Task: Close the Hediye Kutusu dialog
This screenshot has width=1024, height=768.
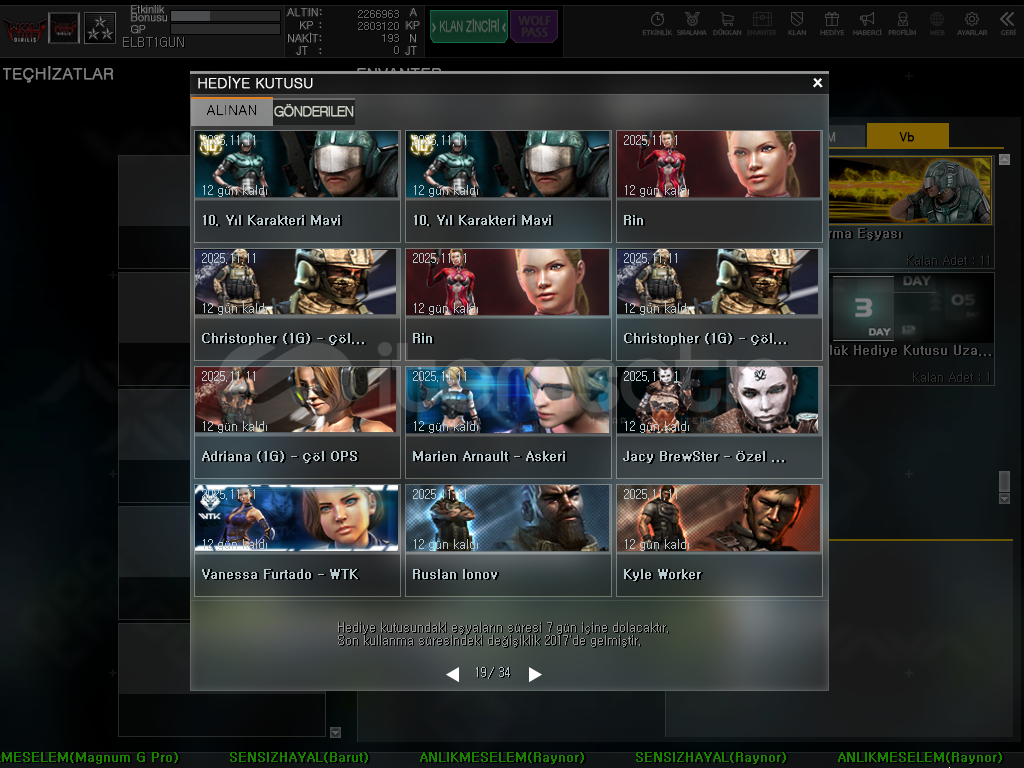Action: point(817,83)
